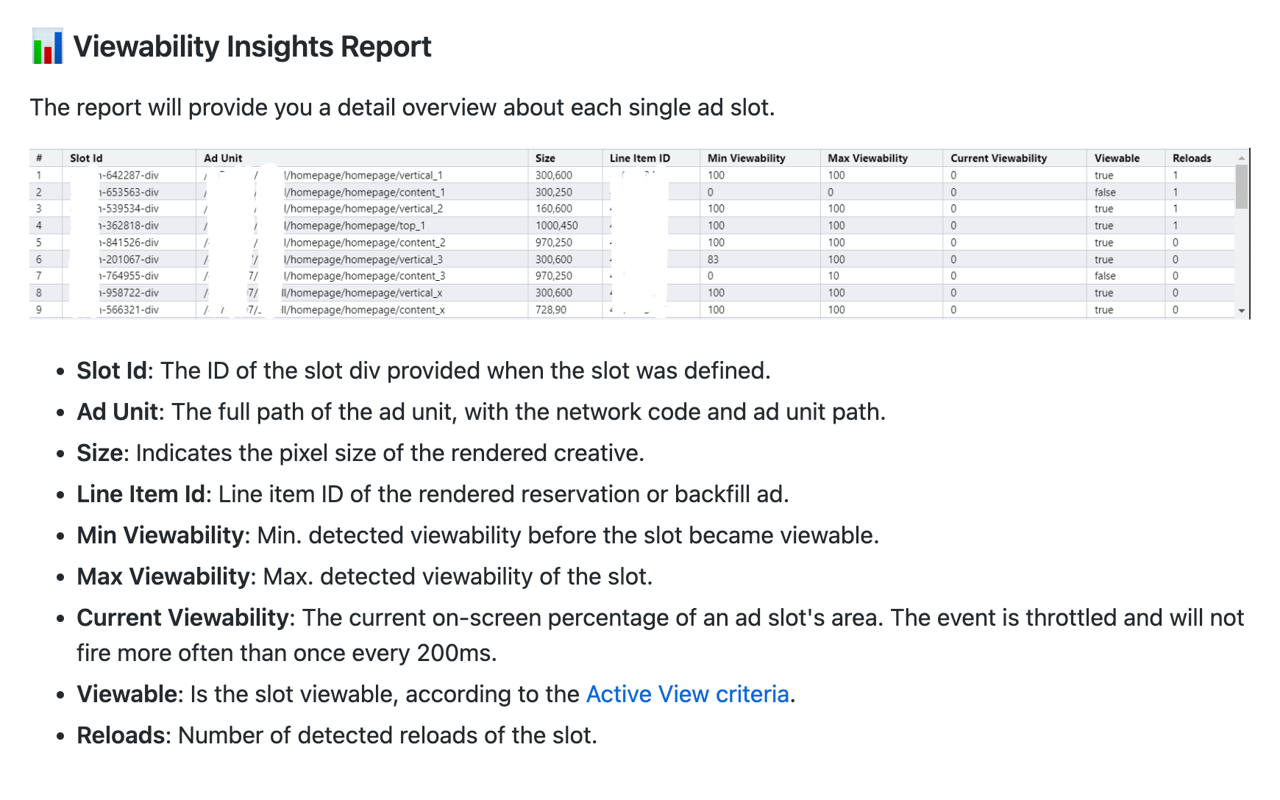The height and width of the screenshot is (800, 1280).
Task: Click the scrollbar down arrow on the table
Action: pos(1240,311)
